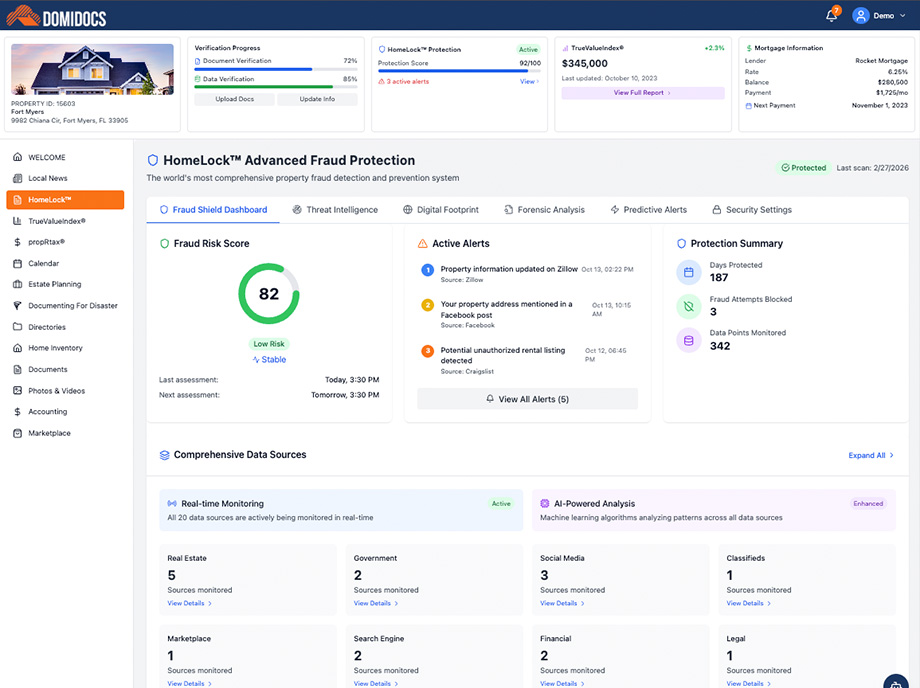Open the propRtax® dollar icon

[x=18, y=242]
